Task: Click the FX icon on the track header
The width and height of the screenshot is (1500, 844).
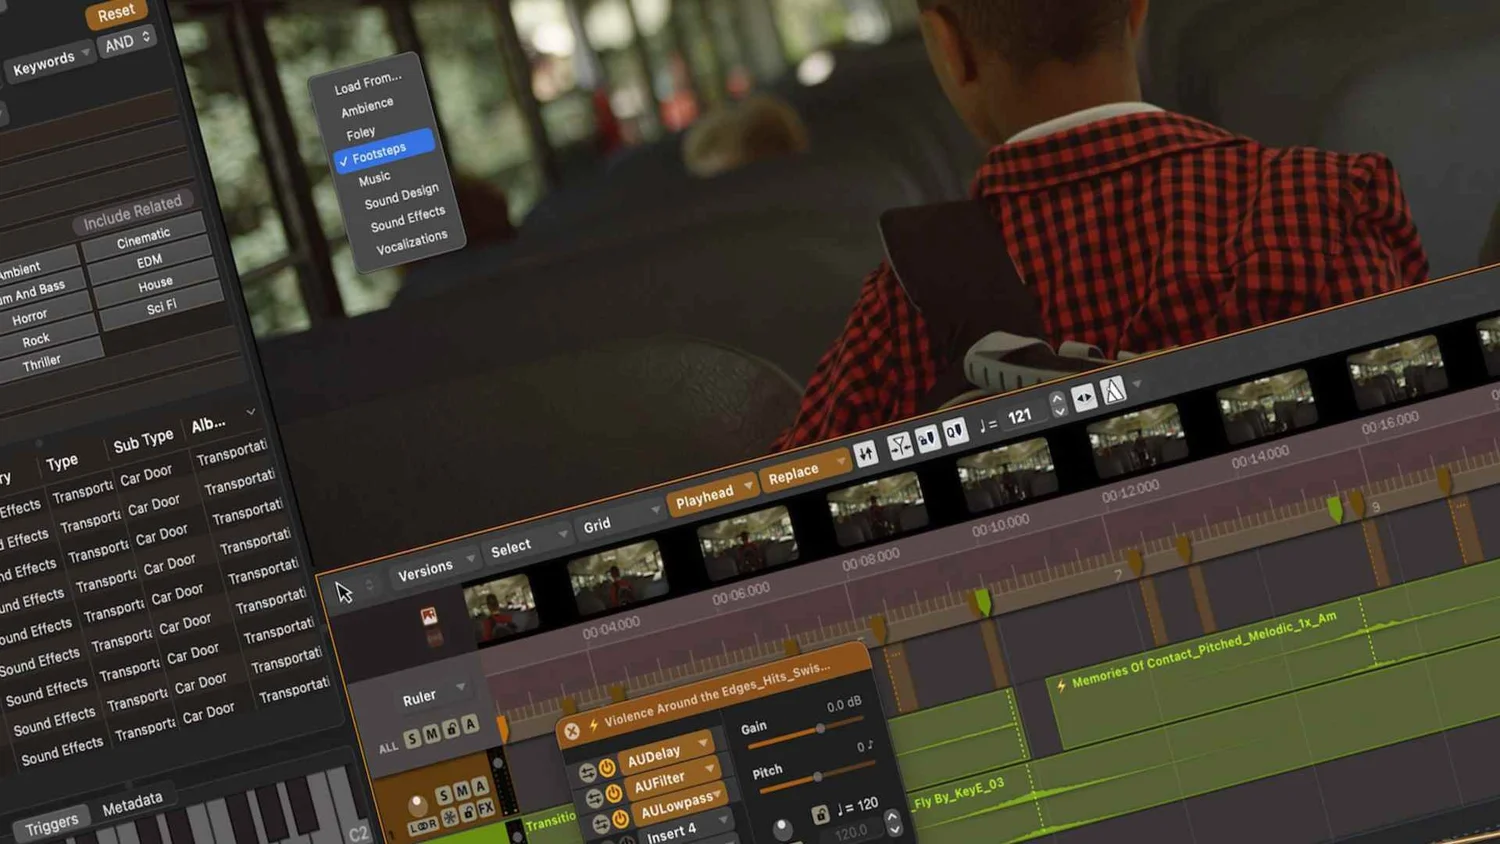Action: tap(485, 808)
